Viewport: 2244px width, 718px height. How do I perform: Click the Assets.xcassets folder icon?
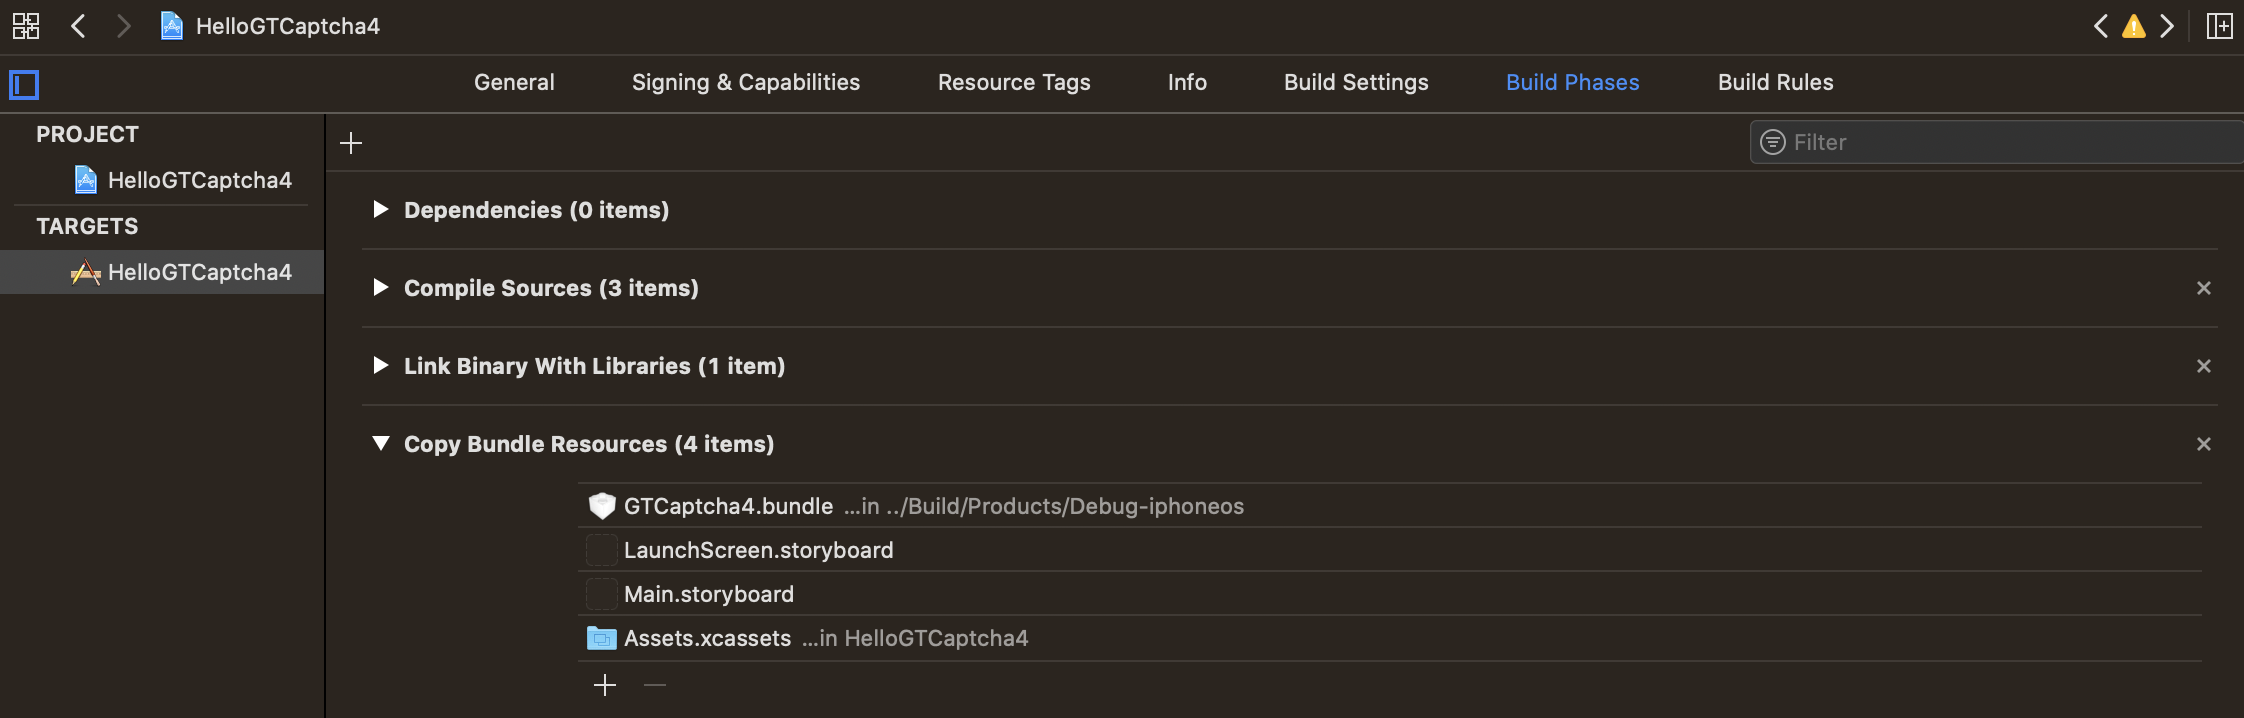pyautogui.click(x=601, y=637)
